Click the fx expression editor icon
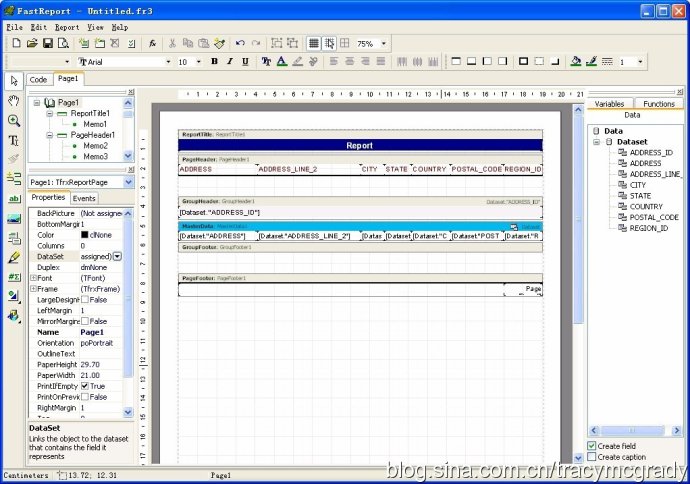Screen dimensions: 690x484 click(x=152, y=43)
